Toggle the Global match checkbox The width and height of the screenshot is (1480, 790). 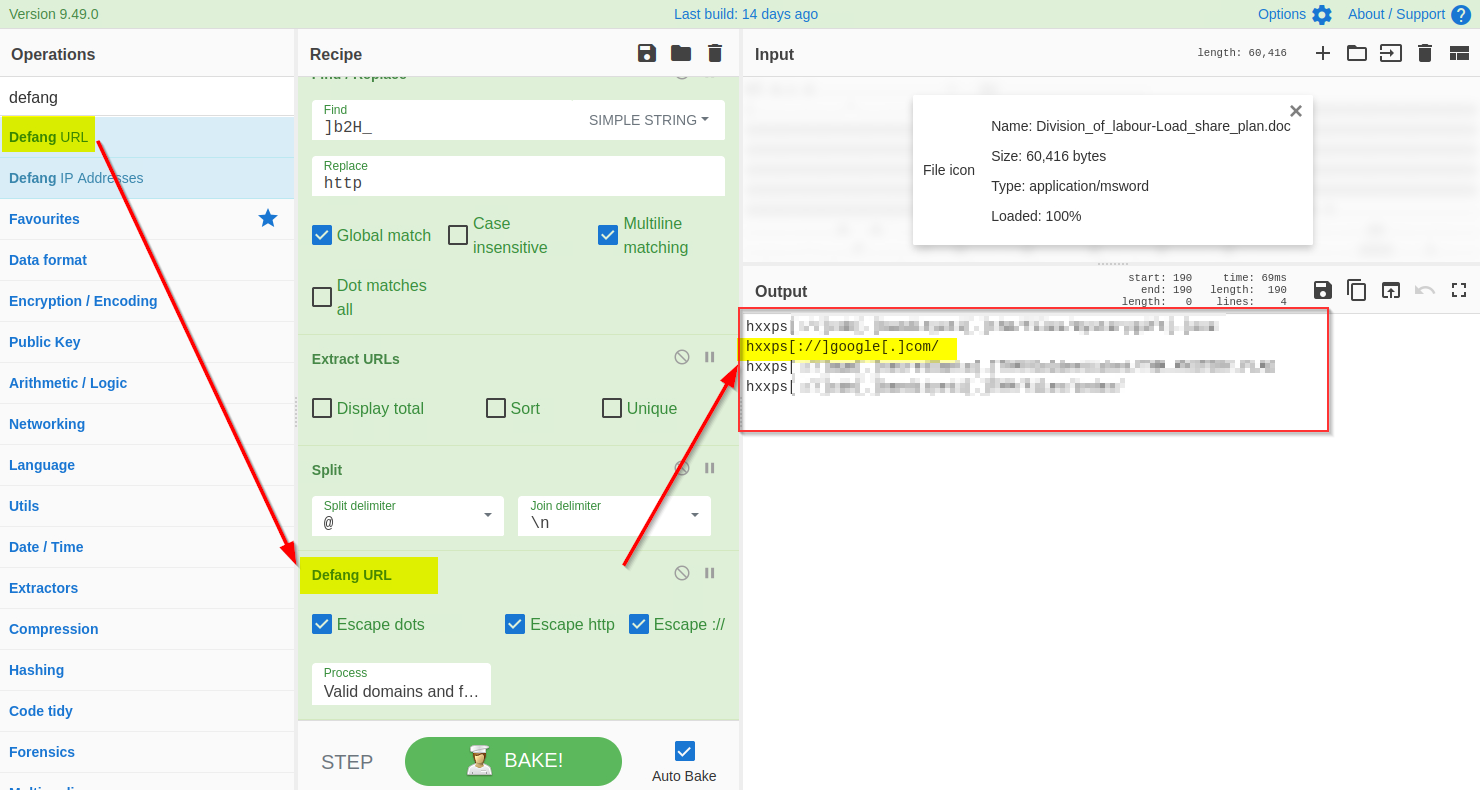point(322,235)
